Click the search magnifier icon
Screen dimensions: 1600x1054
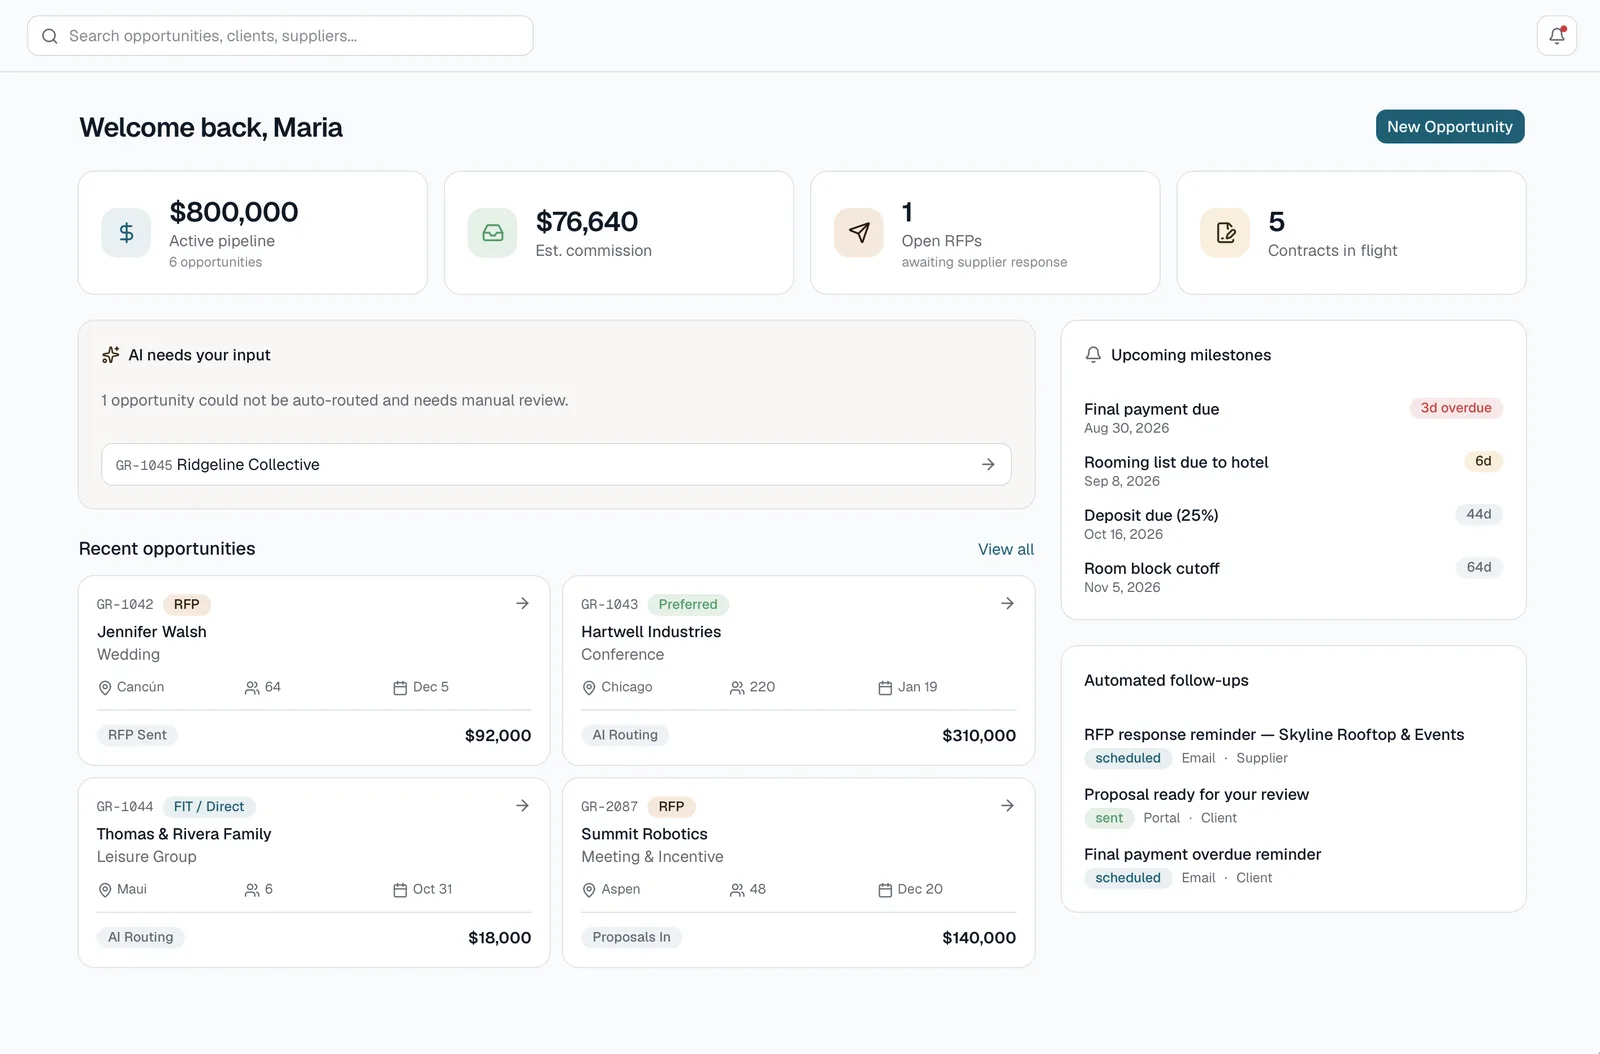coord(50,36)
